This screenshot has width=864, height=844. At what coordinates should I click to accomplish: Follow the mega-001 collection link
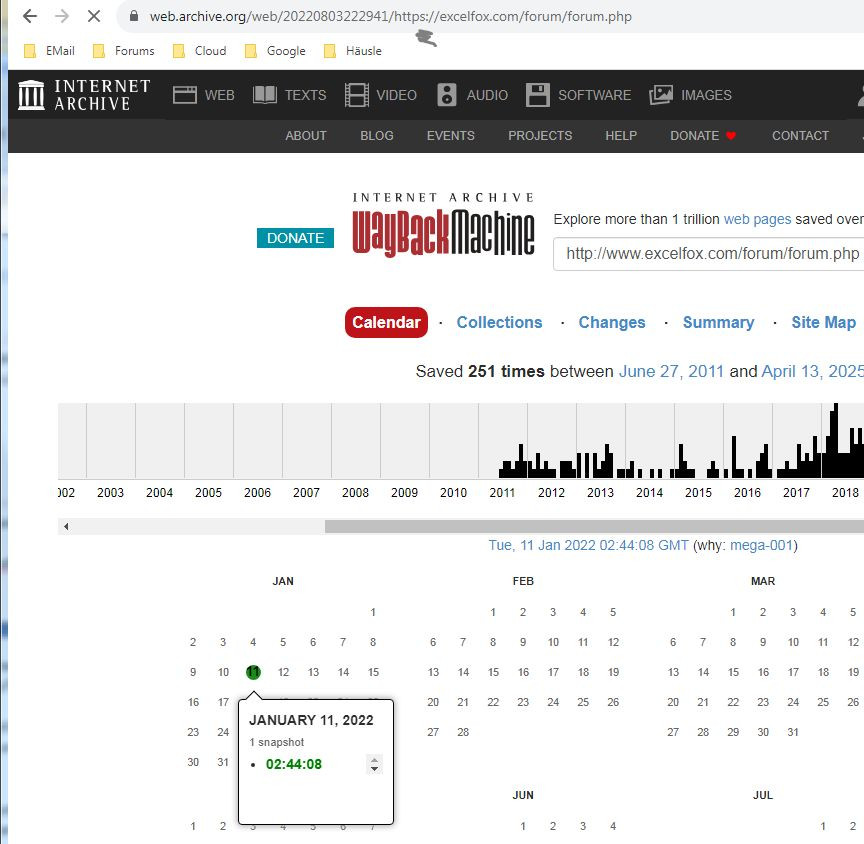tap(762, 545)
